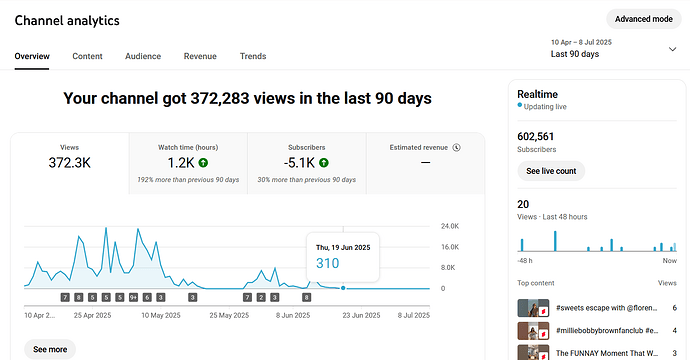Switch to the Content tab
Screen dimensions: 690x360
point(87,56)
